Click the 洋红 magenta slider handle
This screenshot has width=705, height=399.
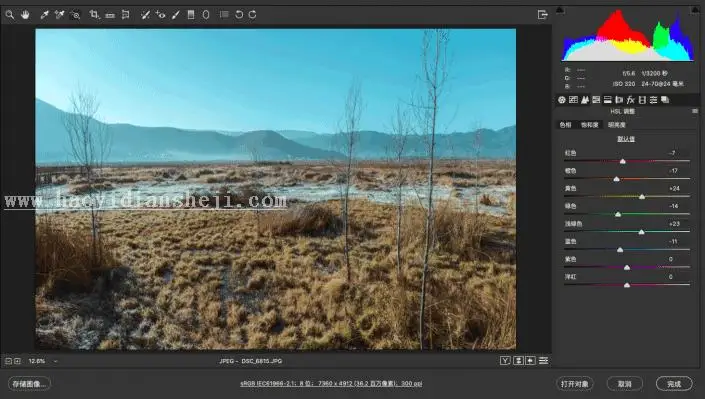pyautogui.click(x=627, y=285)
